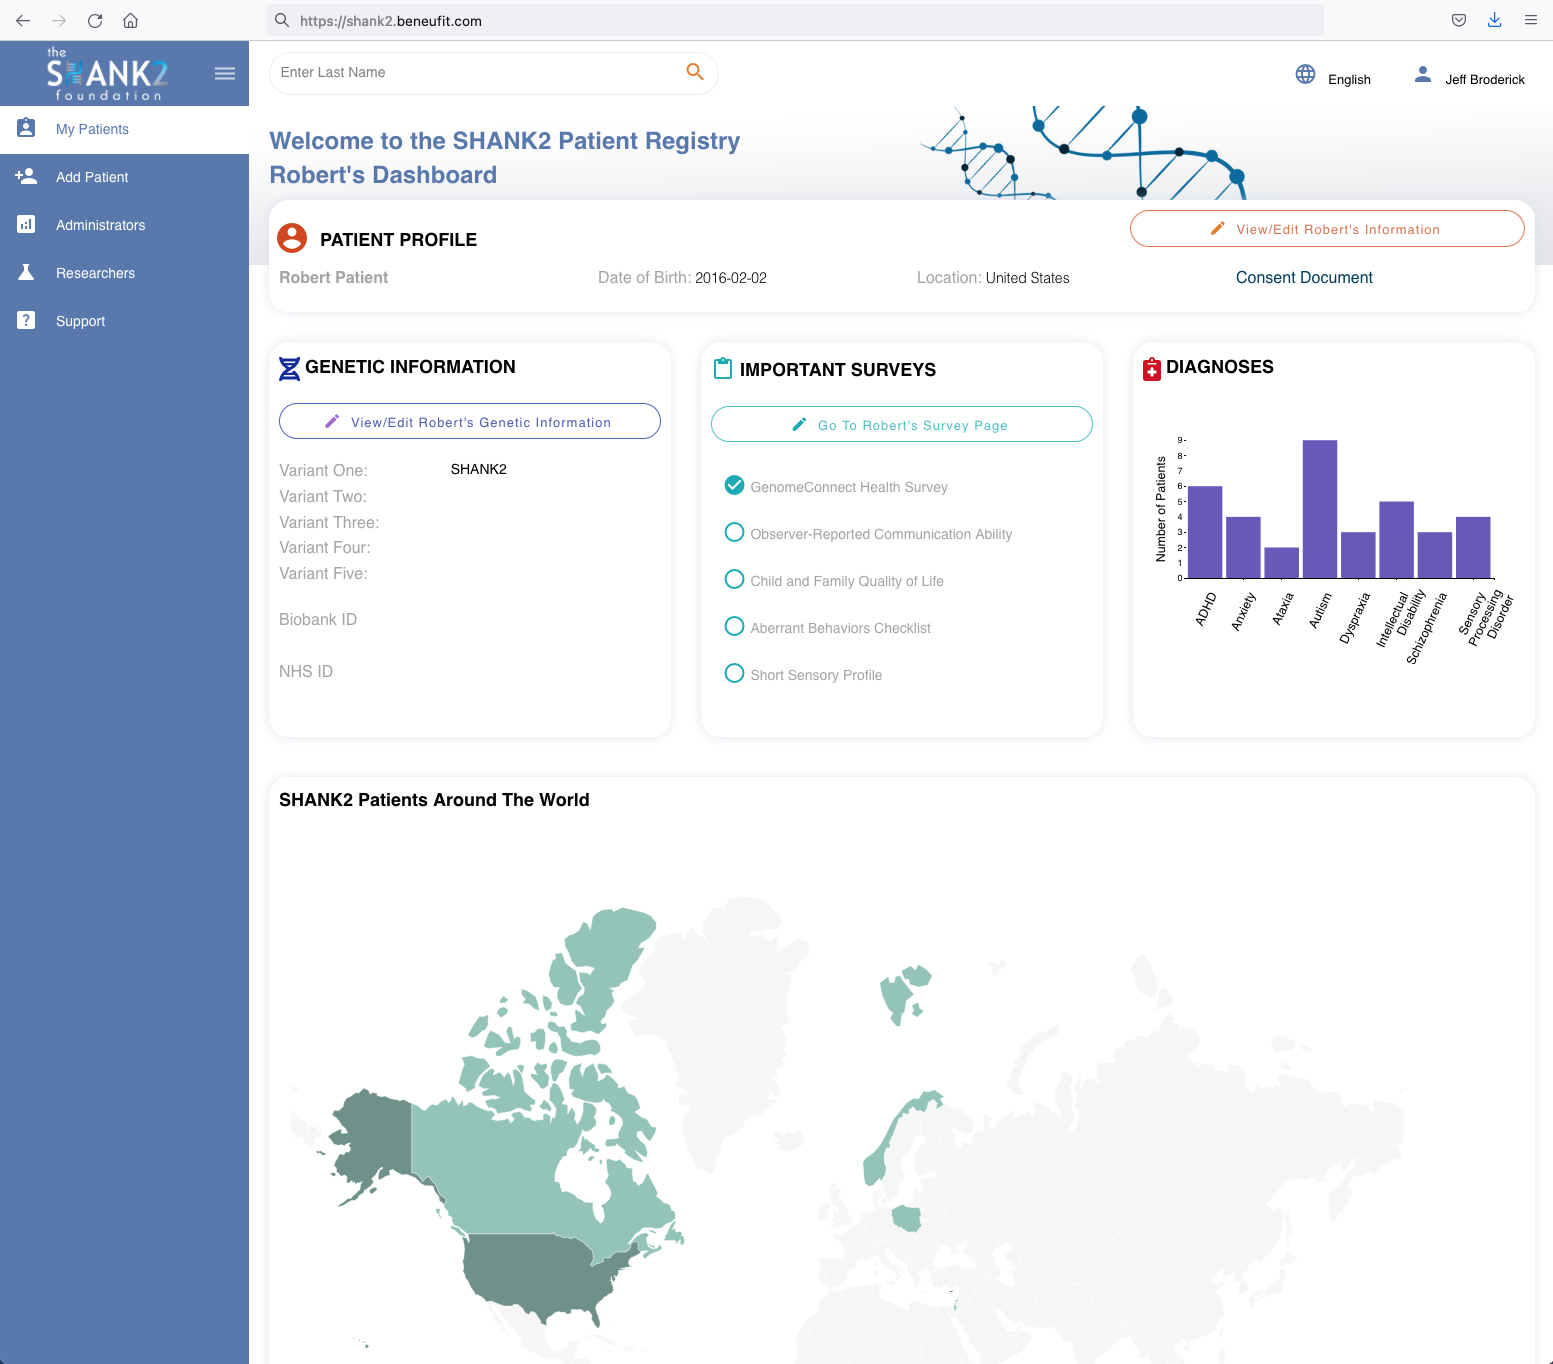1553x1364 pixels.
Task: Click the Add Patient sidebar icon
Action: click(x=26, y=177)
